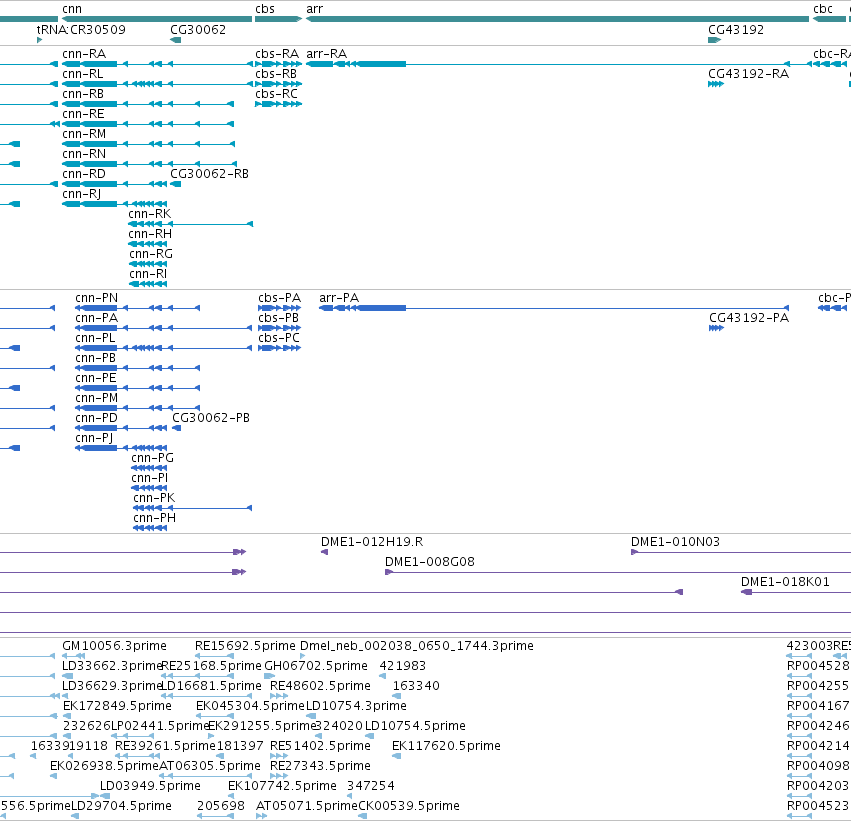Image resolution: width=851 pixels, height=821 pixels.
Task: Click protein arr-PA label
Action: click(x=339, y=298)
